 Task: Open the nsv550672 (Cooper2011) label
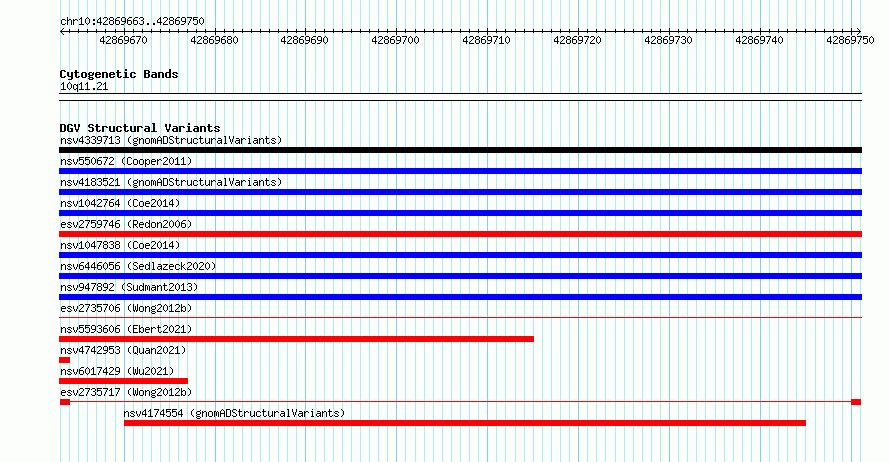coord(126,161)
